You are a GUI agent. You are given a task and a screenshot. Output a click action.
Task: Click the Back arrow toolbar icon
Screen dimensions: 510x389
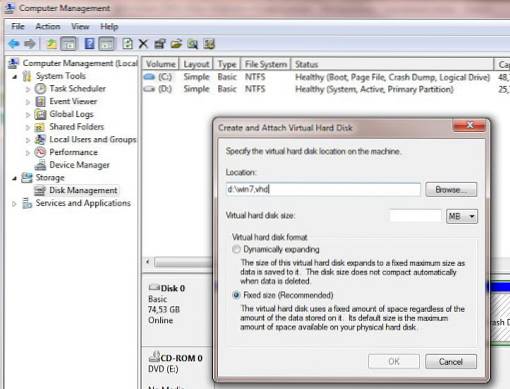[14, 43]
